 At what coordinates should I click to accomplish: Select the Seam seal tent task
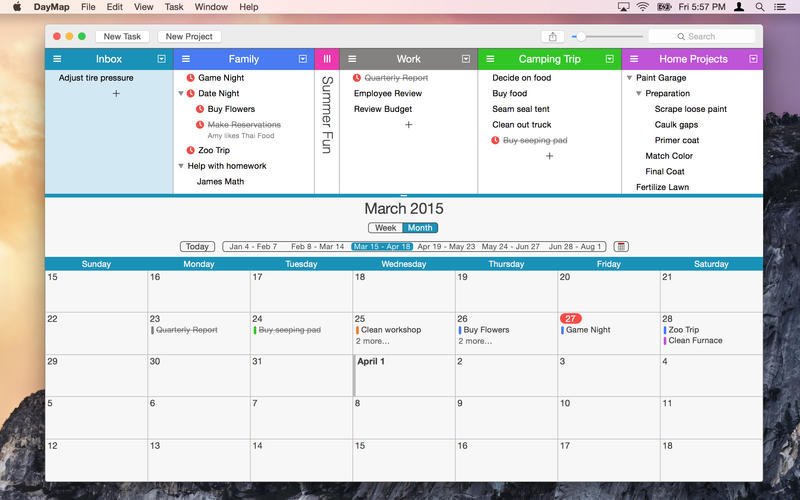[x=521, y=109]
